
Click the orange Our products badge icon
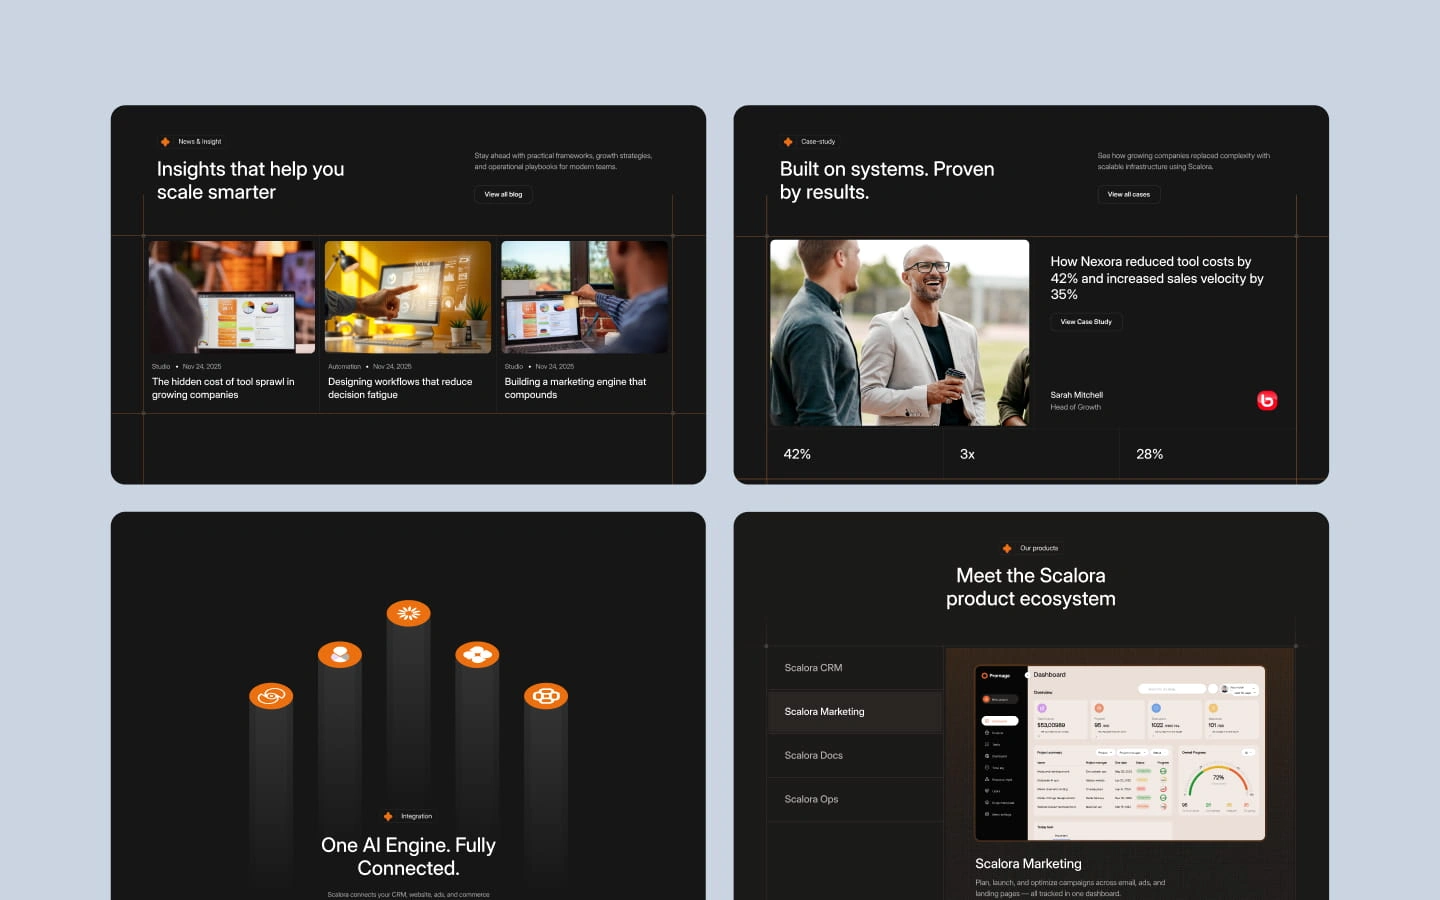[1007, 548]
